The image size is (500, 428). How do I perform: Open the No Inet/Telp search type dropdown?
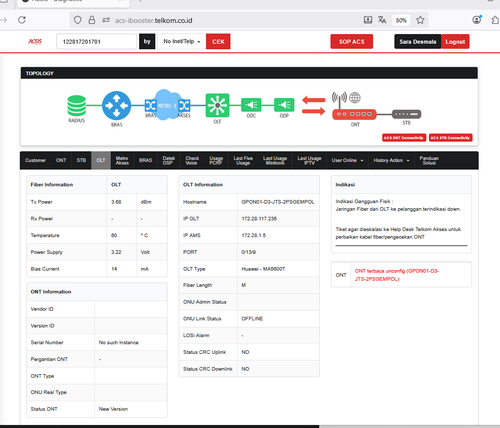tap(182, 42)
